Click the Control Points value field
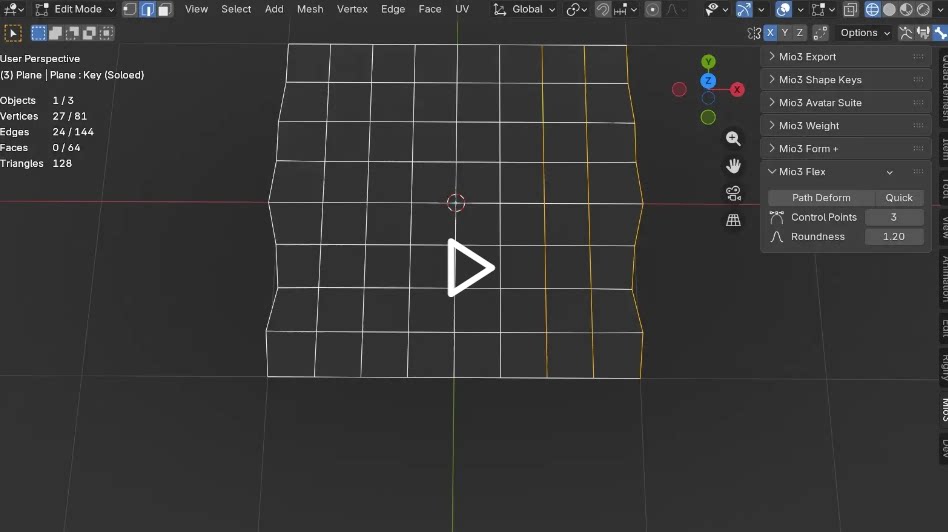Screen dimensions: 948x532 coord(894,217)
